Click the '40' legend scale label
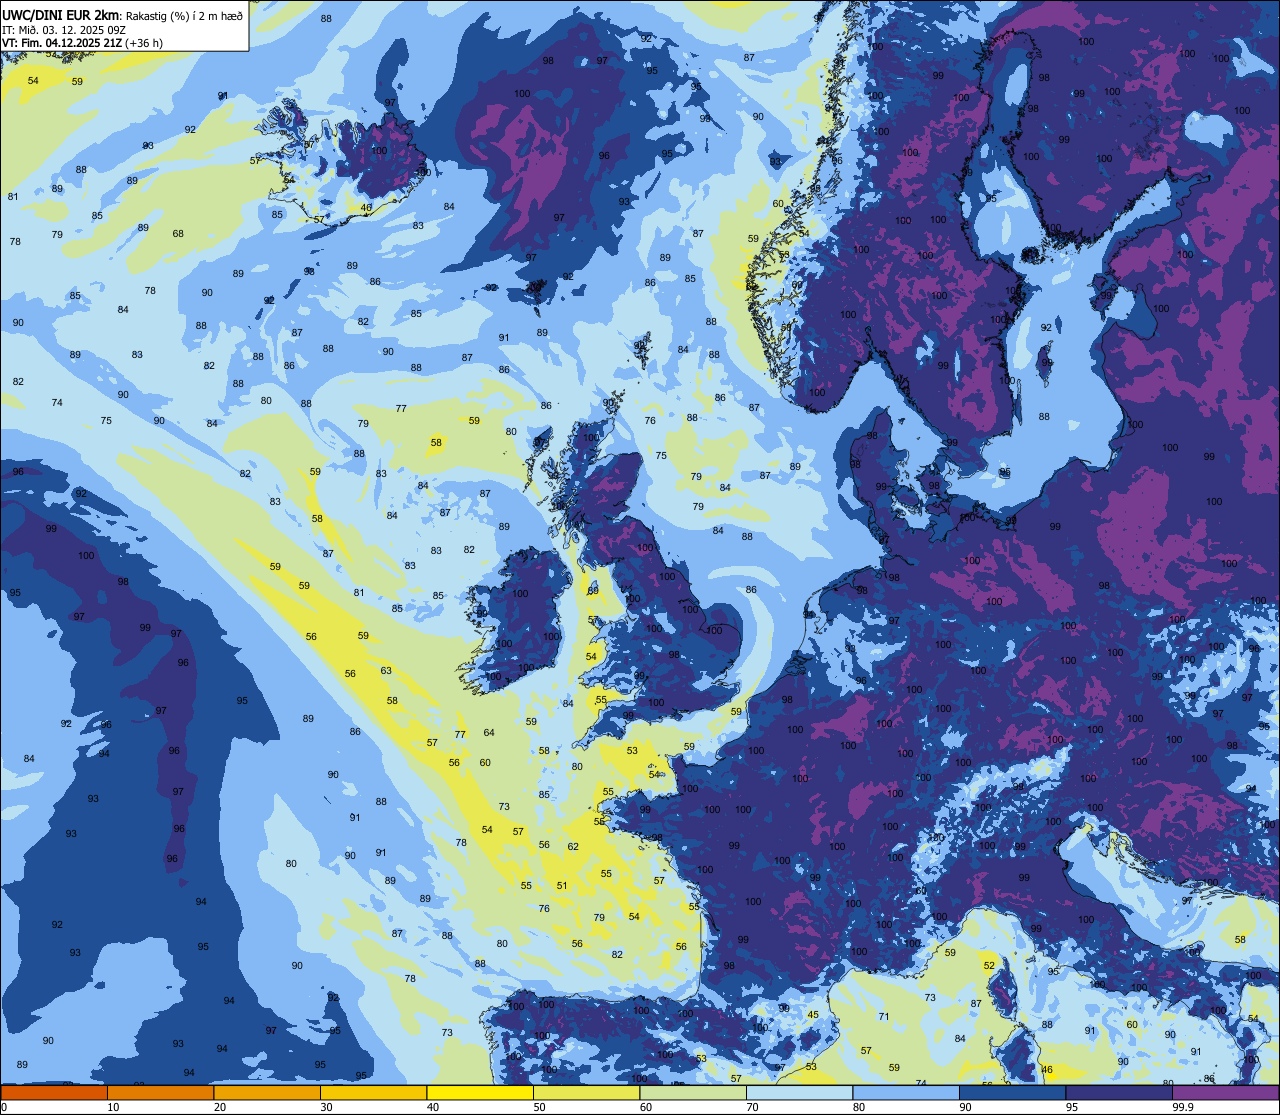The image size is (1280, 1115). pyautogui.click(x=433, y=1107)
